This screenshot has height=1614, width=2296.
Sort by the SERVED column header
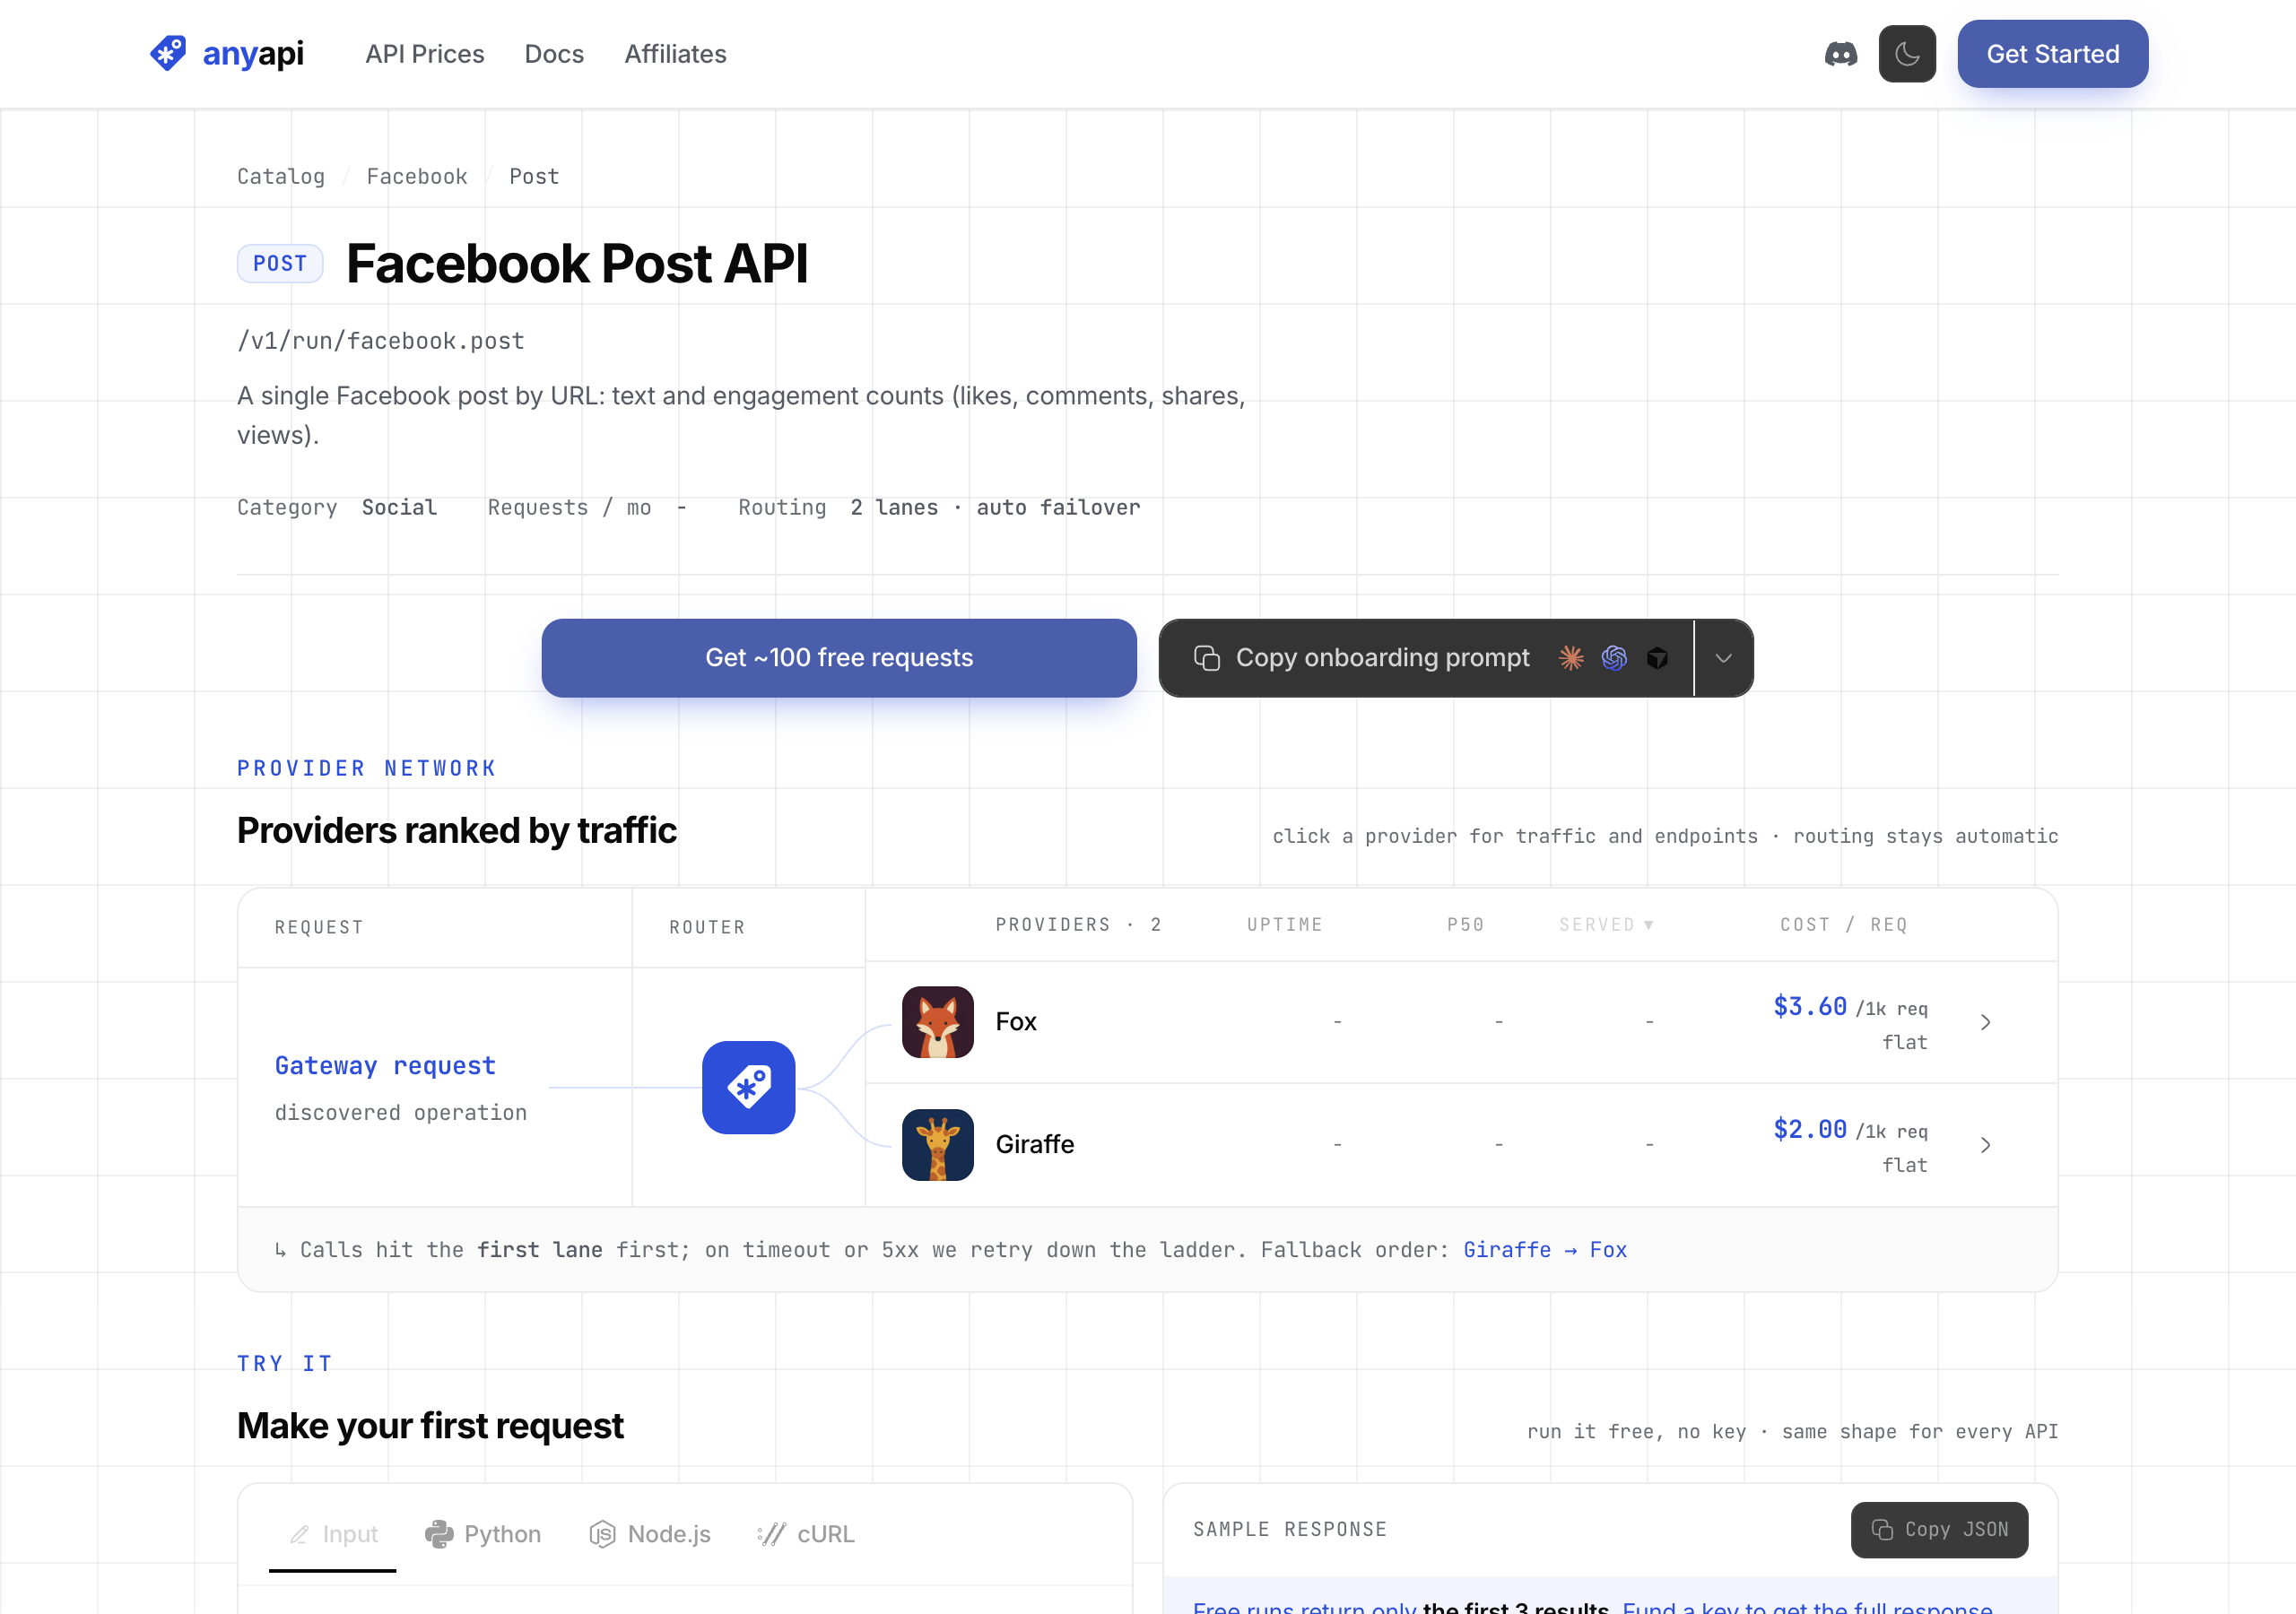(x=1606, y=925)
